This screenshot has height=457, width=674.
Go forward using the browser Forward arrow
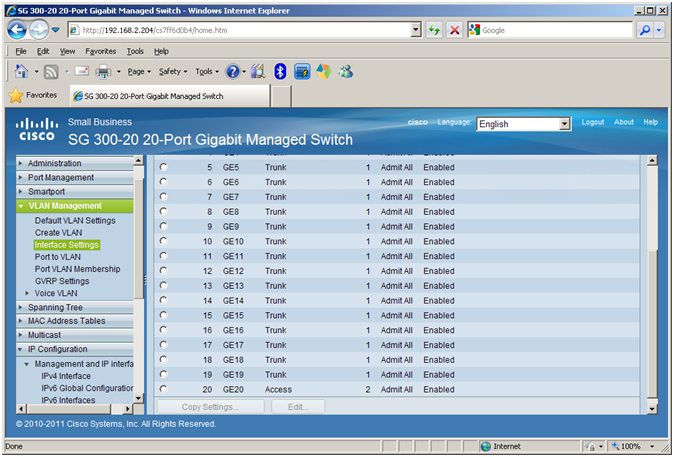39,30
